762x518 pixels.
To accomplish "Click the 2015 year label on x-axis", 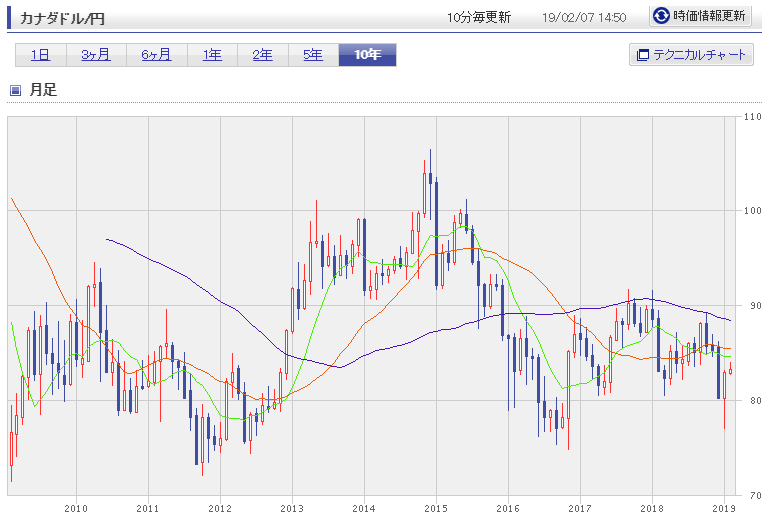I will pyautogui.click(x=435, y=507).
